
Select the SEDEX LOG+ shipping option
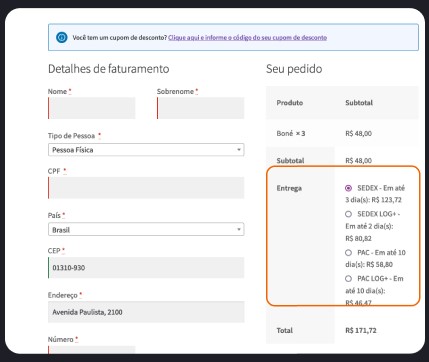[348, 214]
